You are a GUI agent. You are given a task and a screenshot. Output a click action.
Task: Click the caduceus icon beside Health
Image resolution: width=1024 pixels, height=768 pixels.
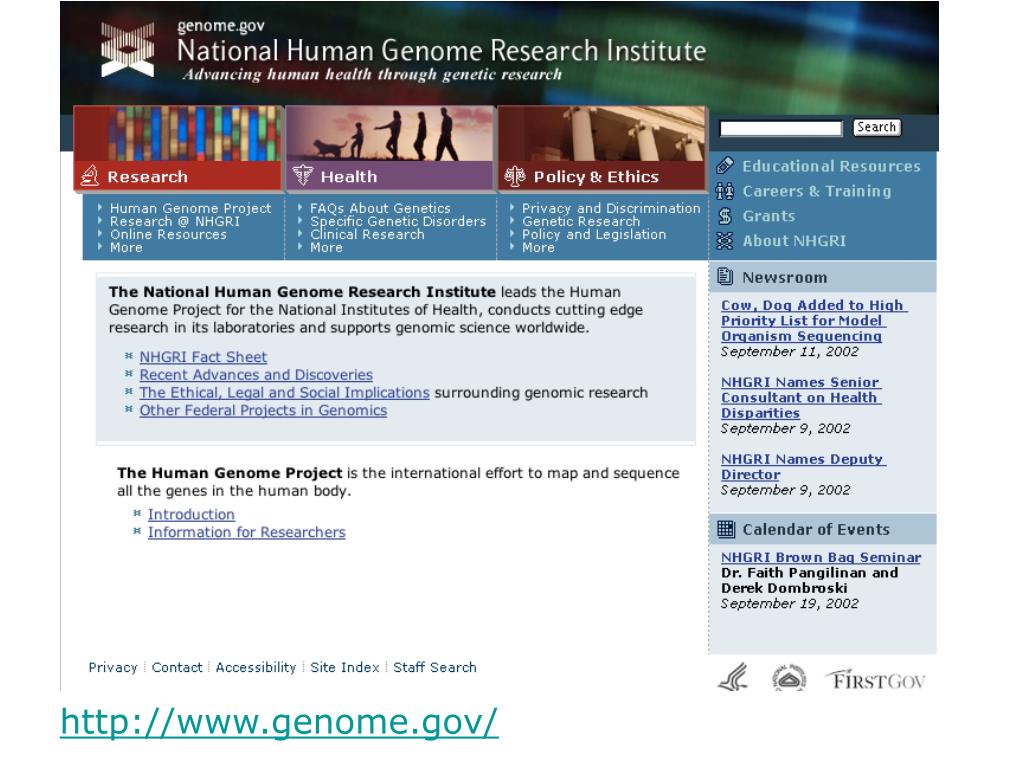tap(302, 176)
